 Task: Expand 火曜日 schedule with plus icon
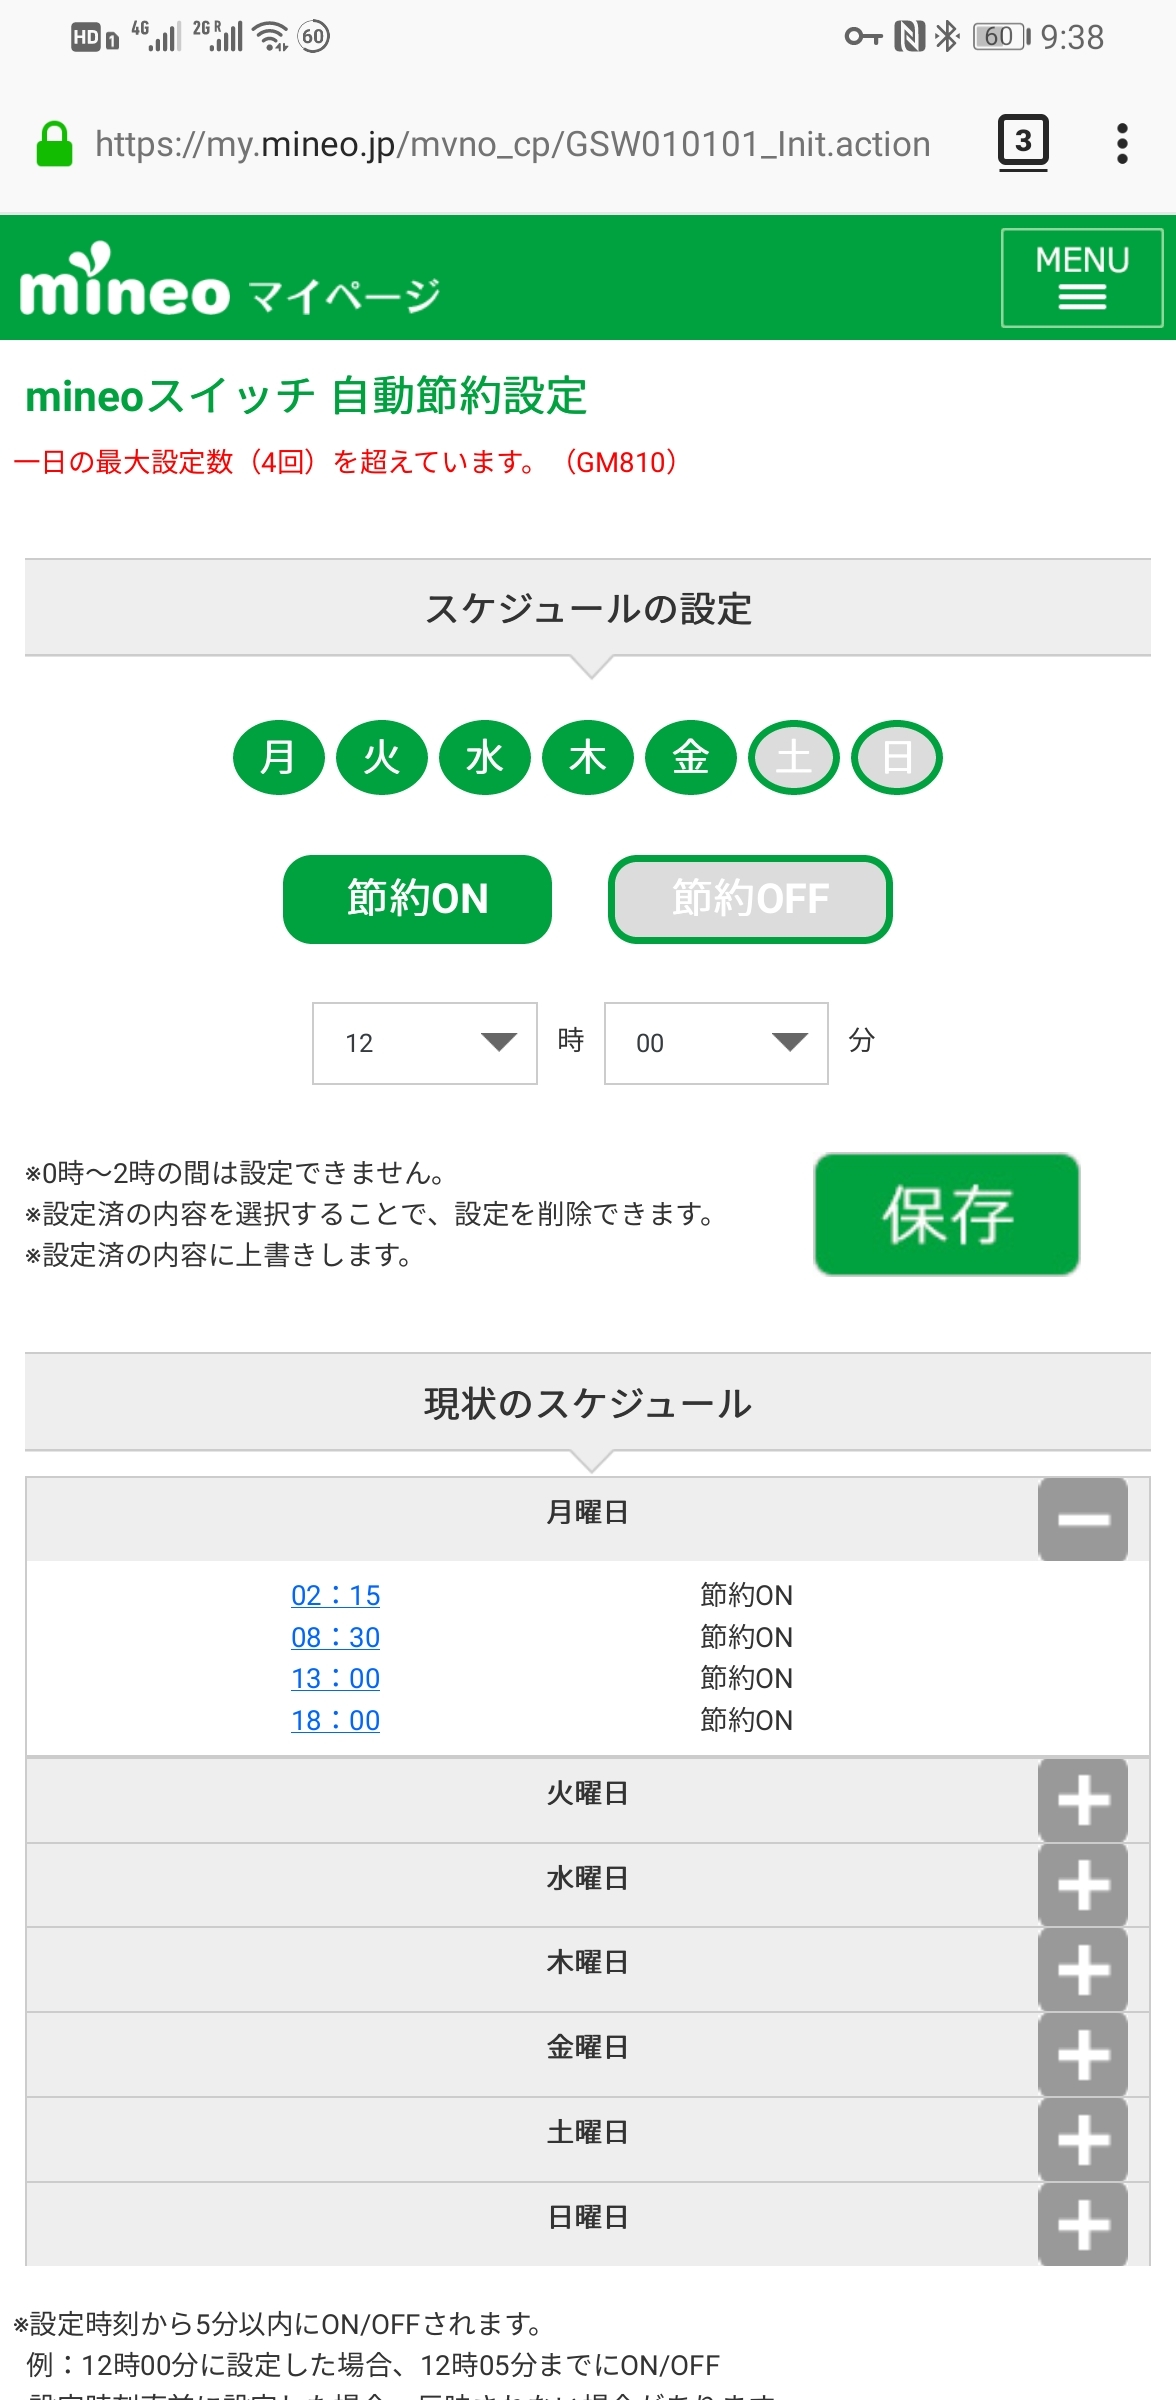[1082, 1801]
